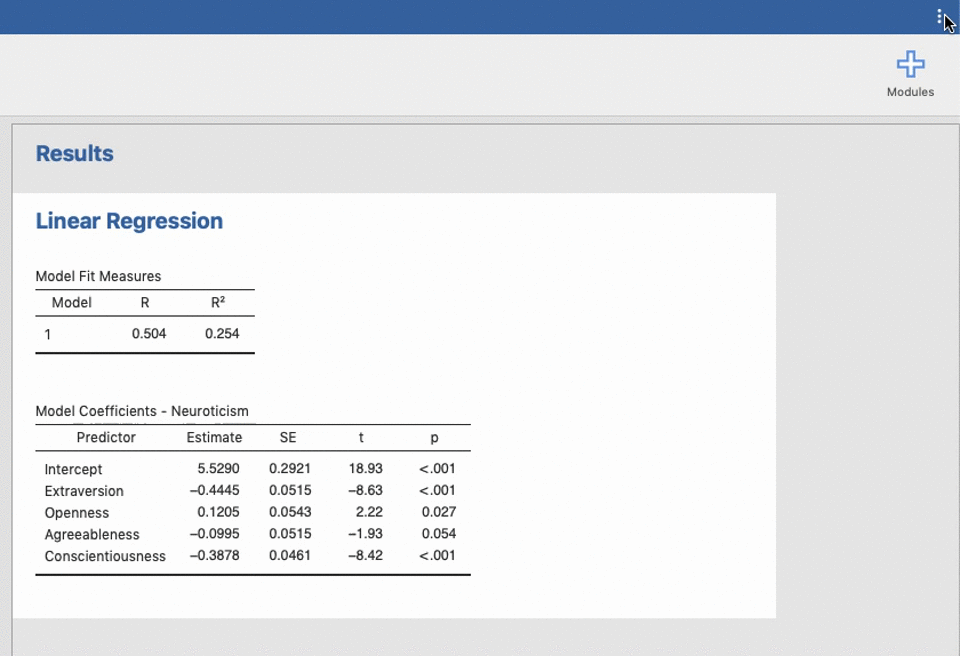Screen dimensions: 960x656
Task: Click the p column header
Action: pos(434,438)
